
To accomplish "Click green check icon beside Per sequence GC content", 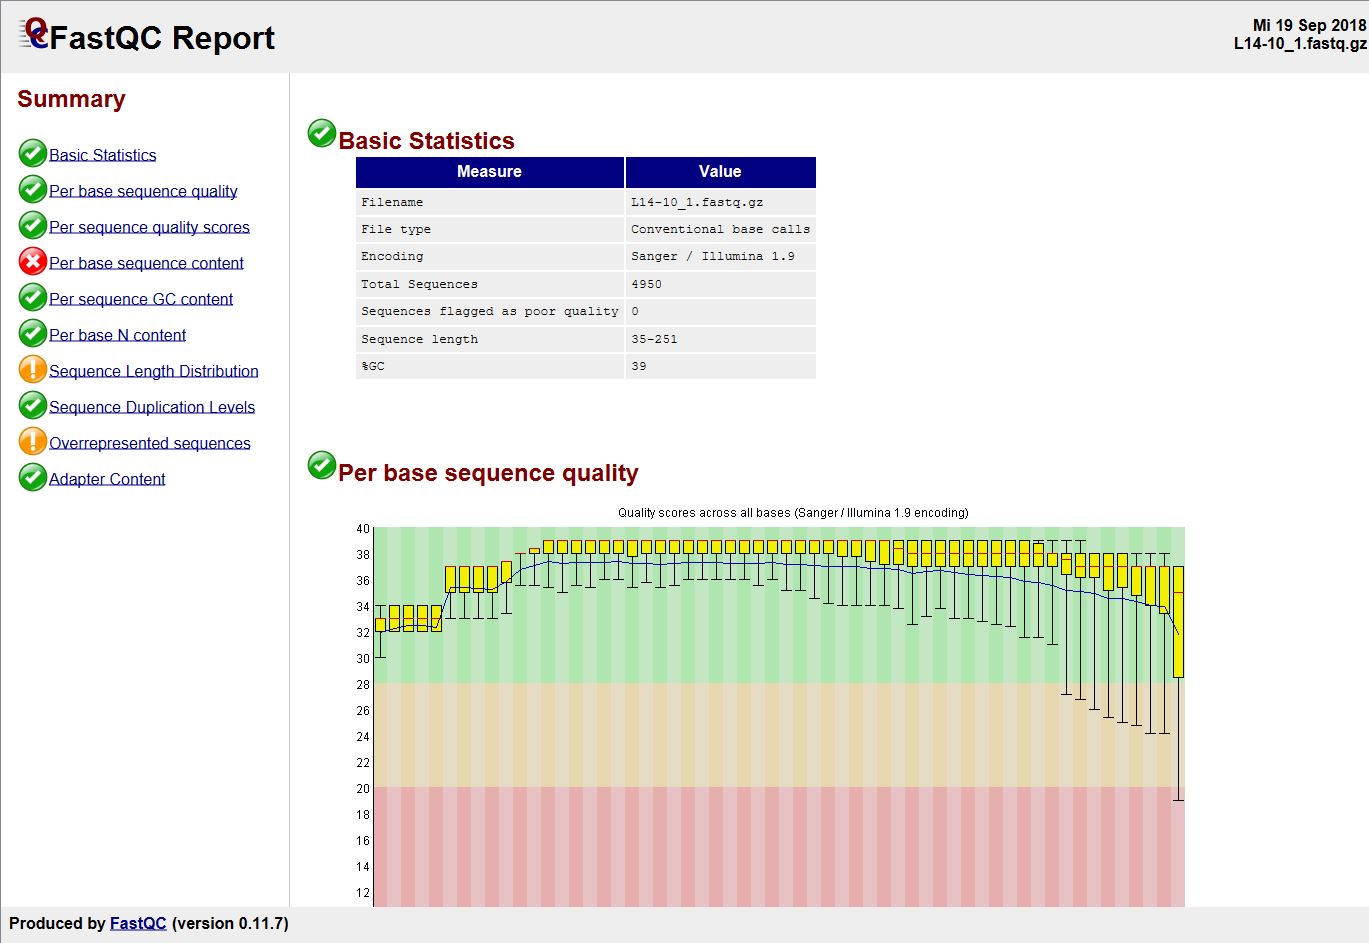I will (32, 298).
